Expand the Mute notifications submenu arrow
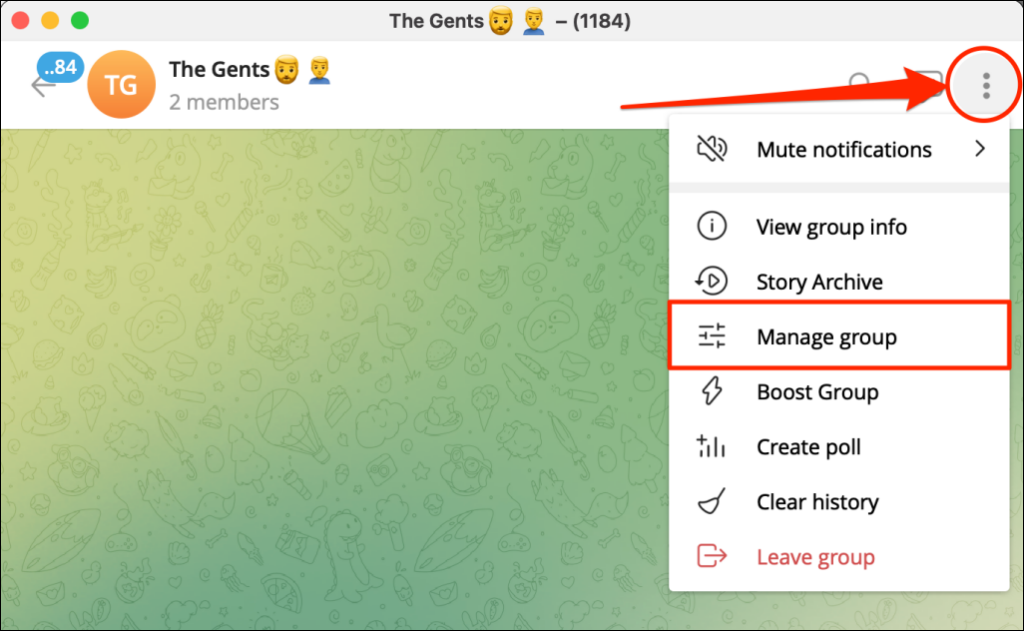This screenshot has height=631, width=1024. coord(979,150)
